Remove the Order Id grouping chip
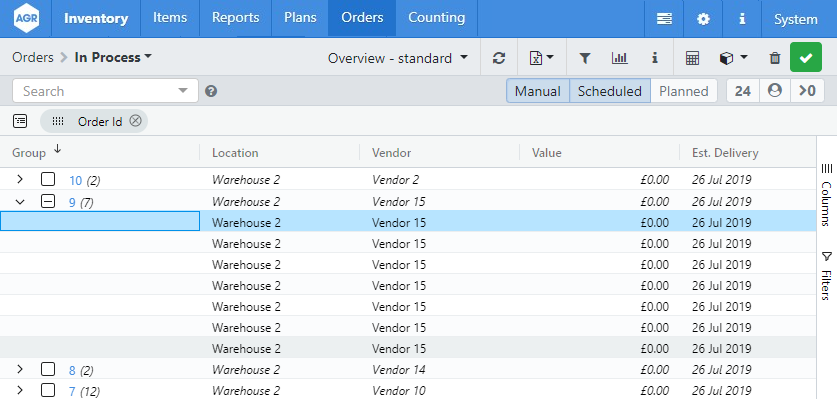837x399 pixels. click(136, 121)
